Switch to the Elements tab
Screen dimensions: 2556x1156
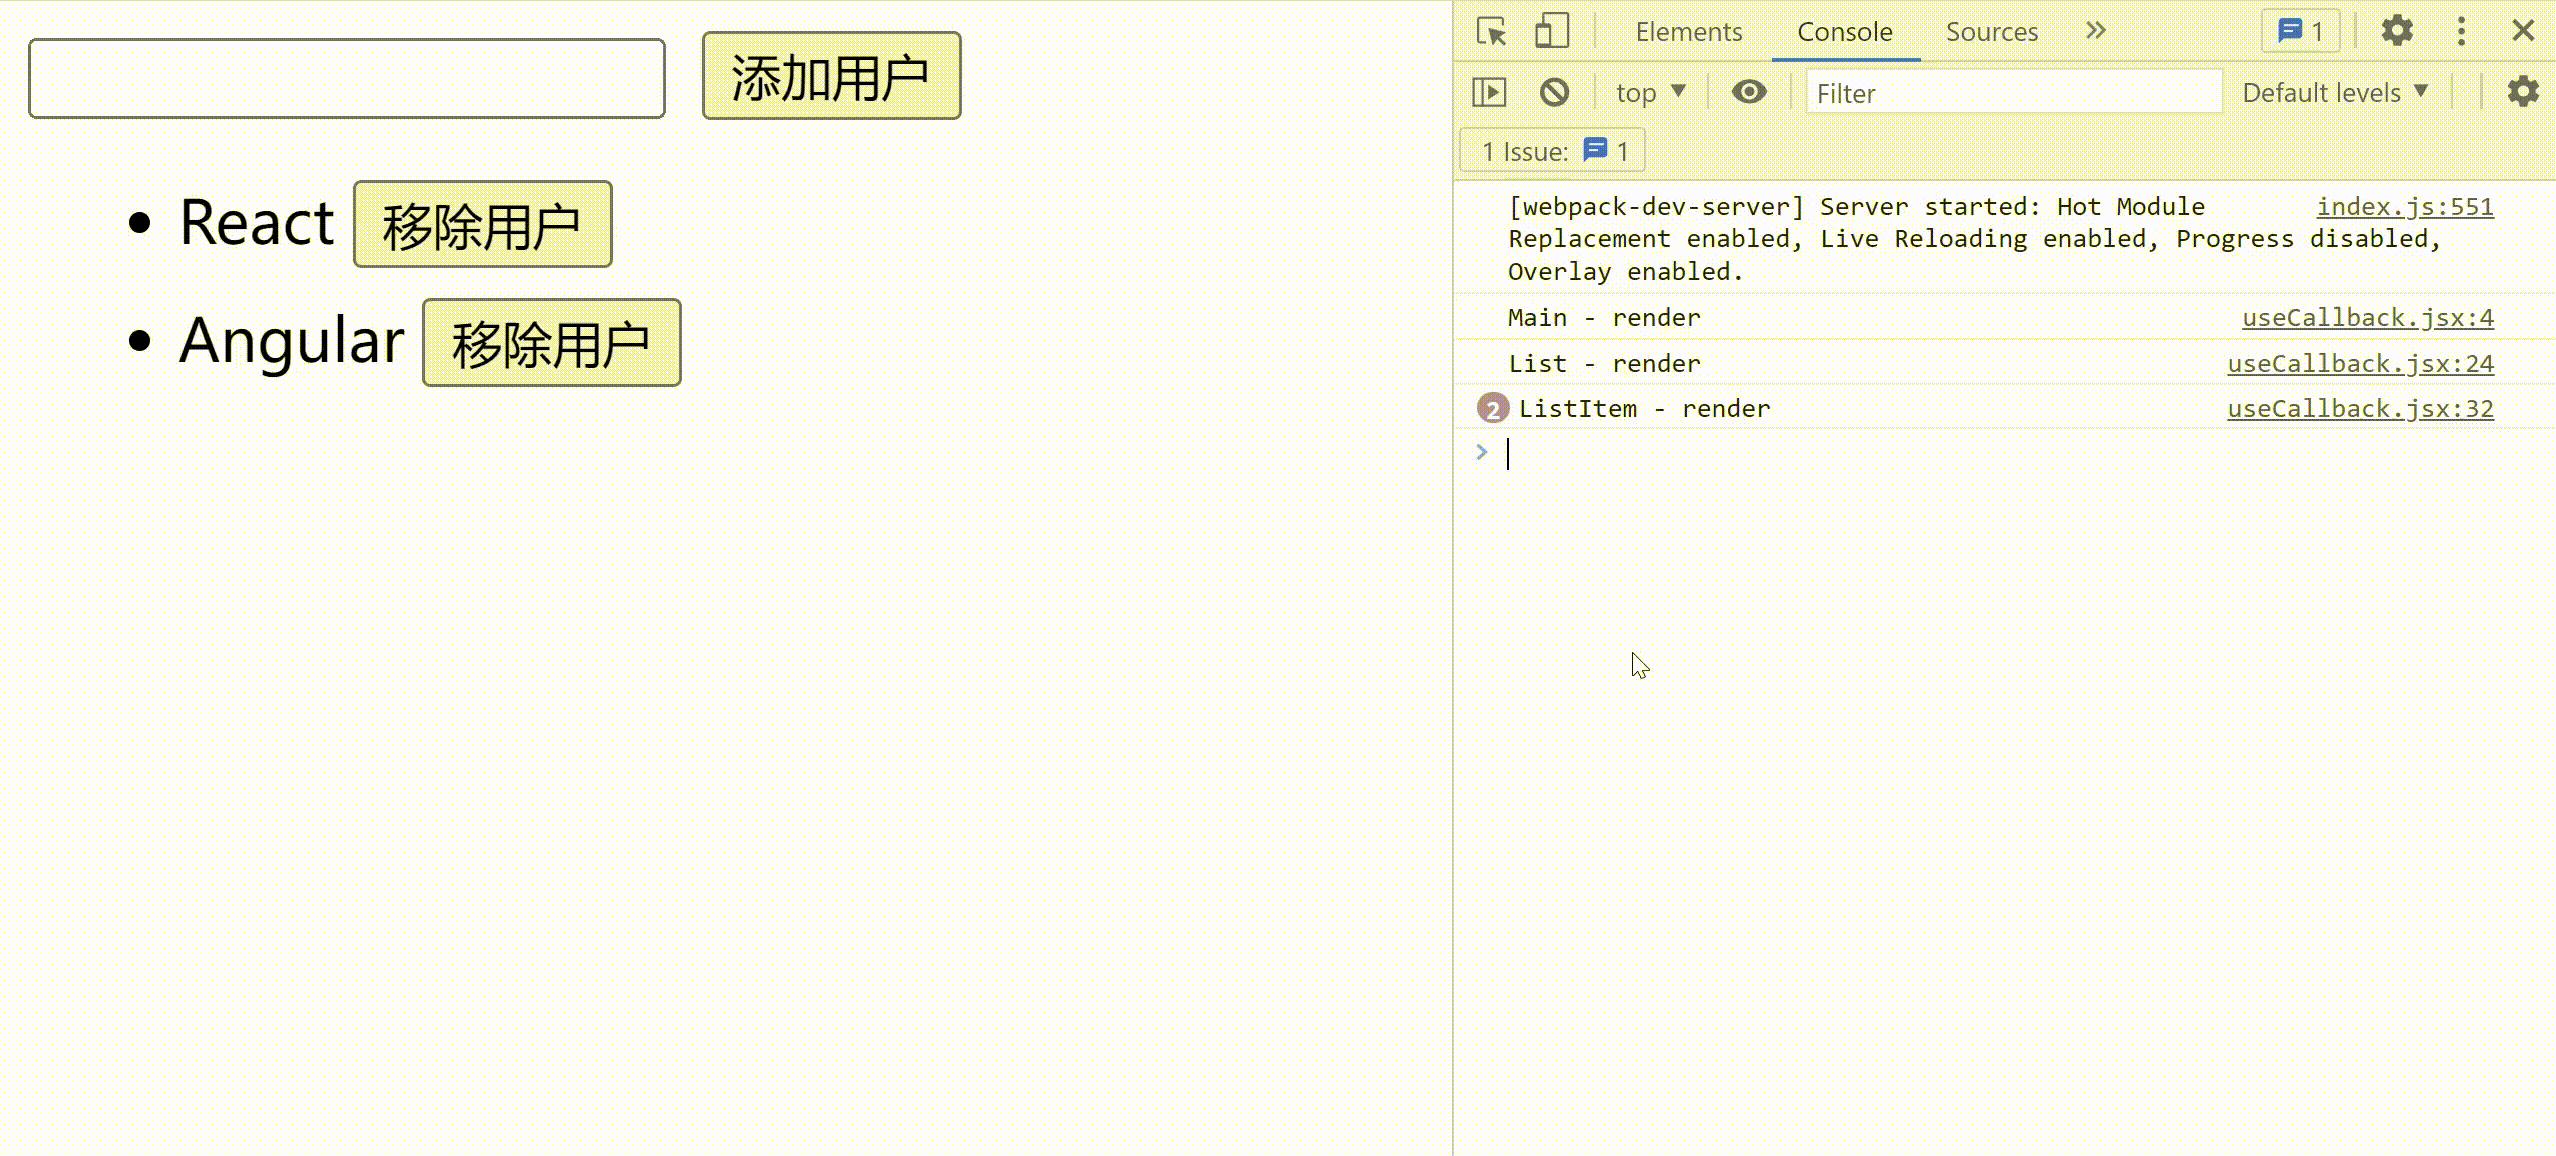[1688, 32]
